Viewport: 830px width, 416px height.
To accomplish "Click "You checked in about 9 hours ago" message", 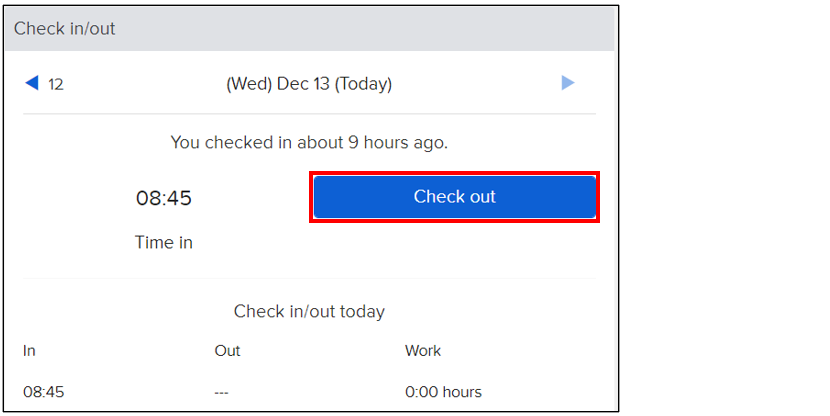I will [x=309, y=142].
